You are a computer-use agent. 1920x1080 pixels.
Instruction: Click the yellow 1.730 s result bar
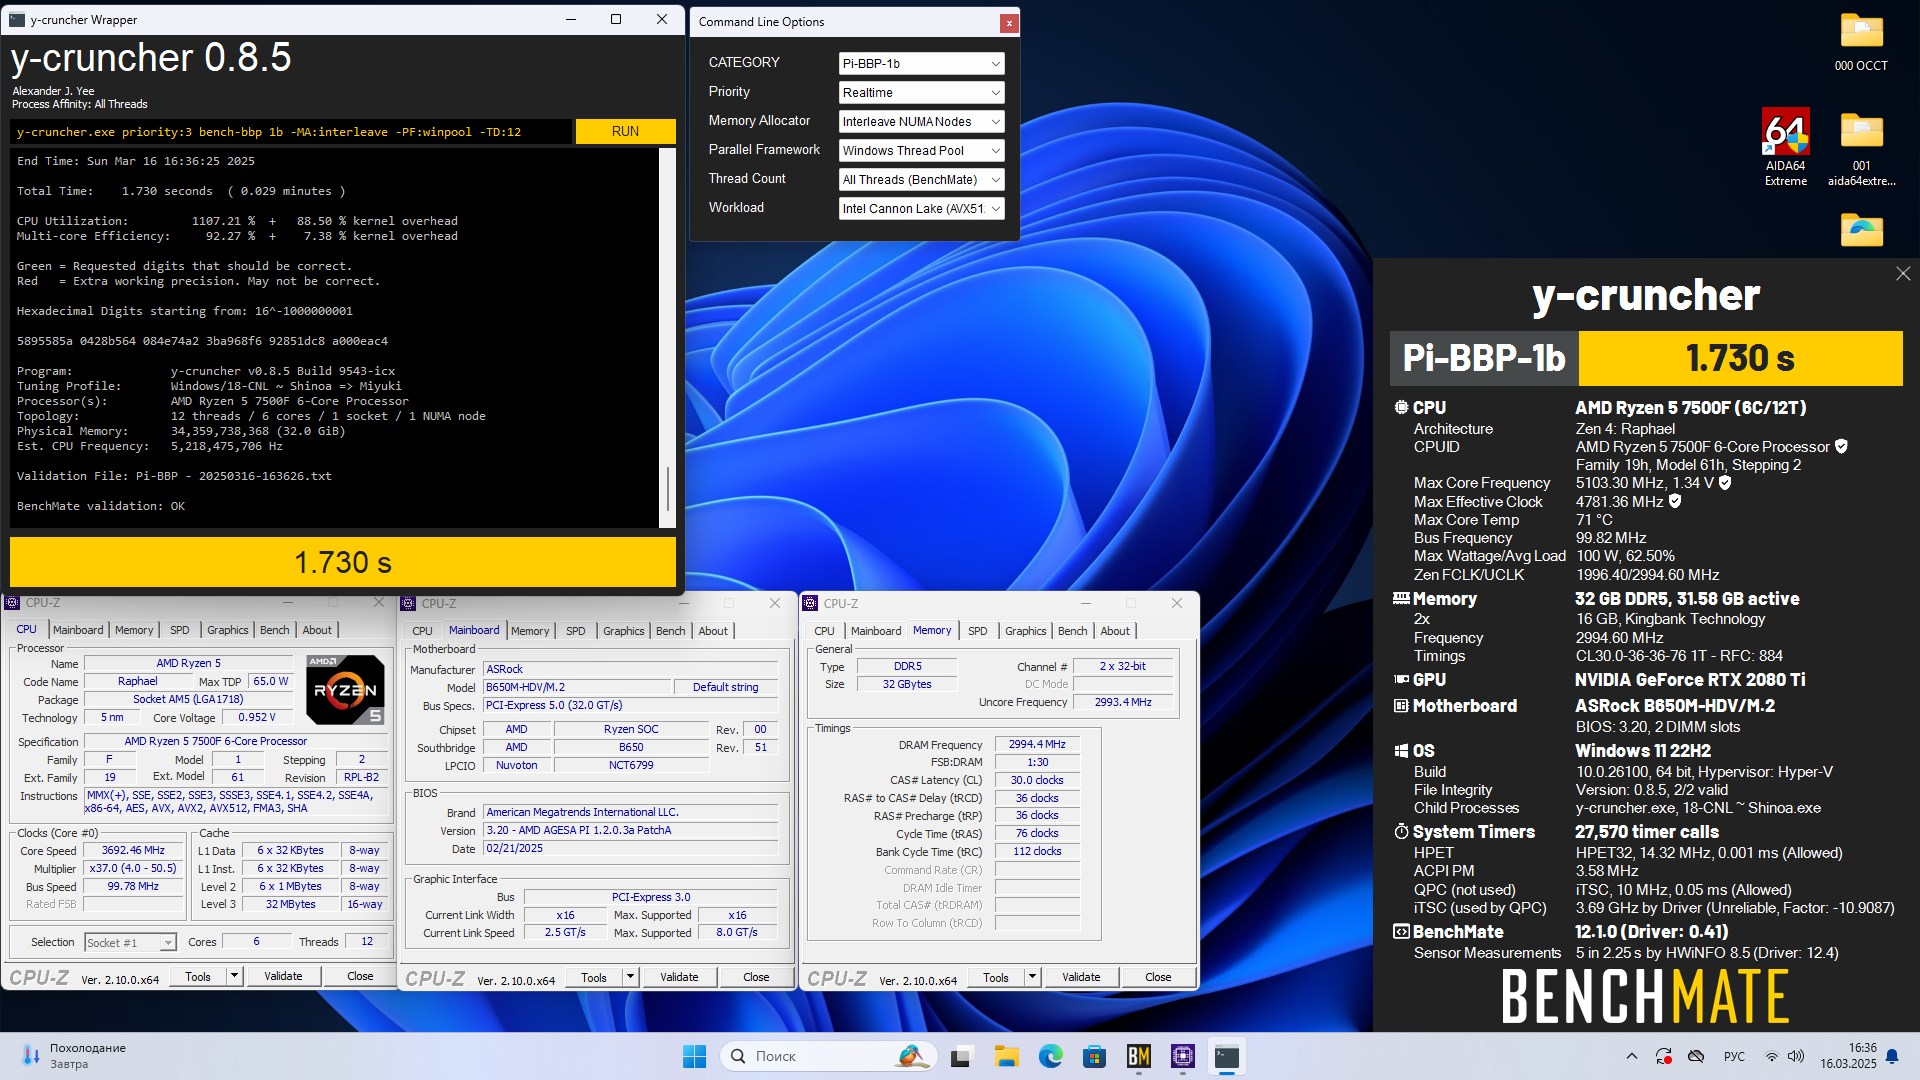[342, 562]
